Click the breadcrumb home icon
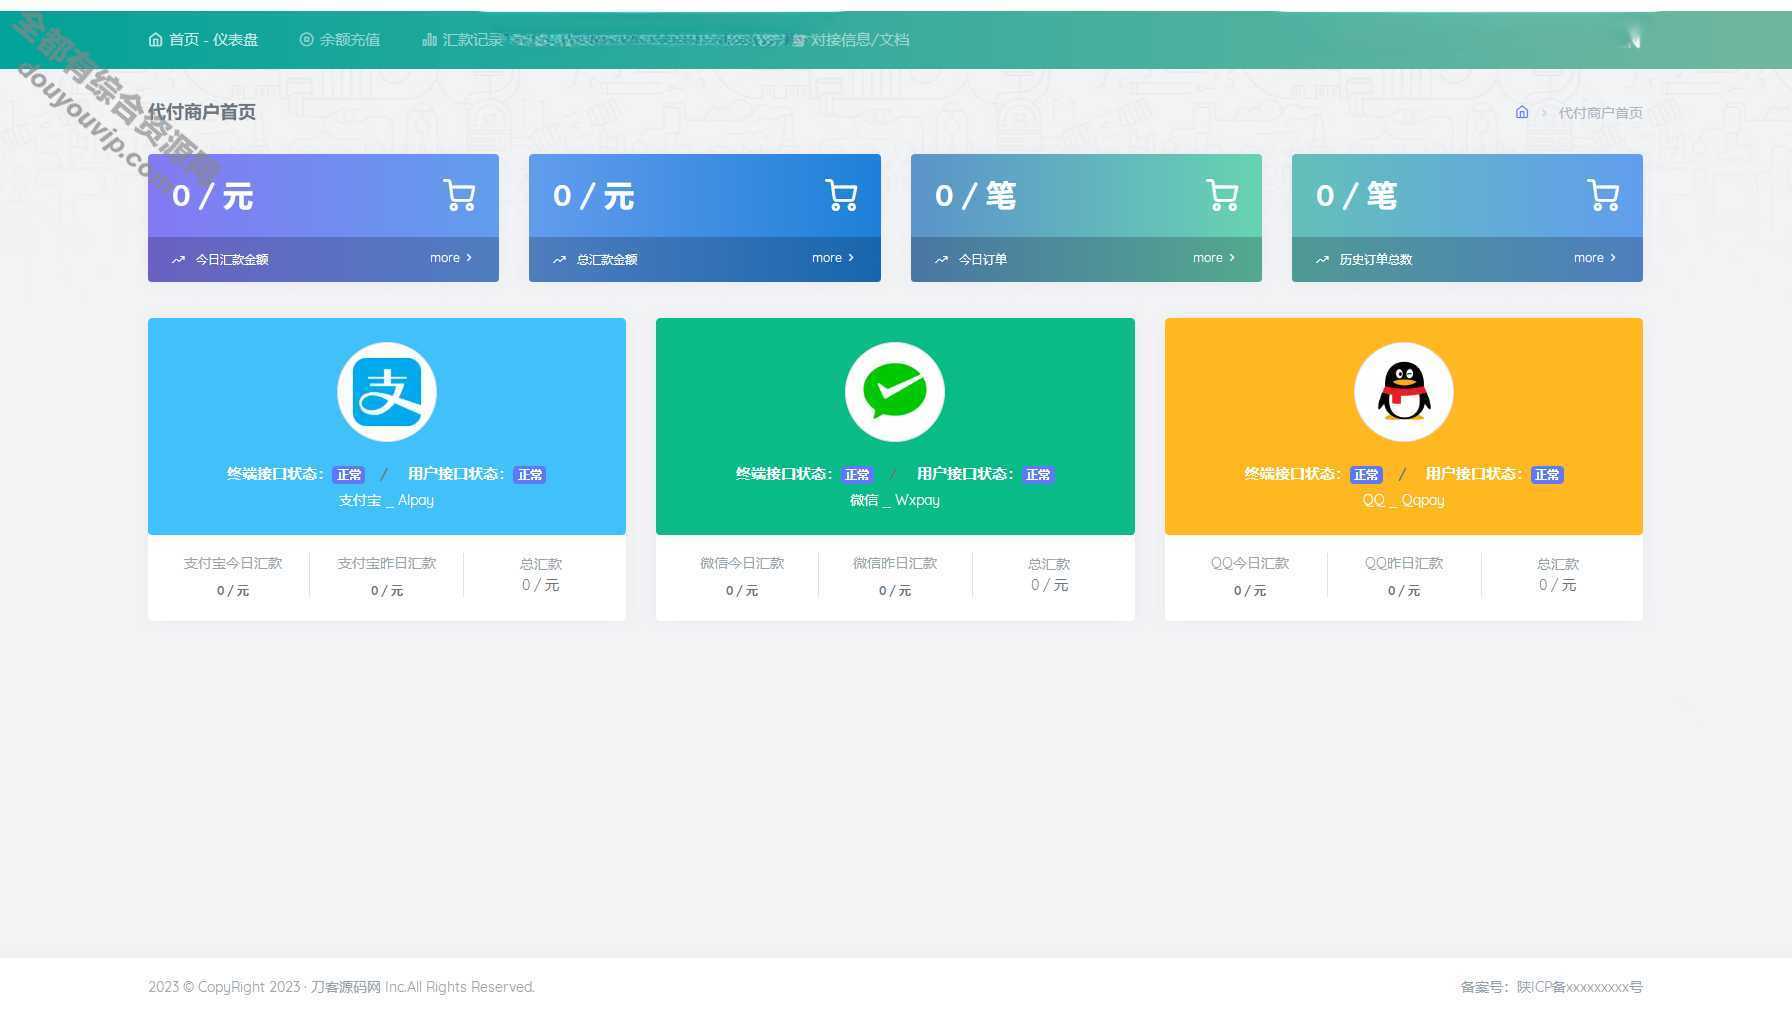Viewport: 1792px width, 1017px height. point(1522,112)
